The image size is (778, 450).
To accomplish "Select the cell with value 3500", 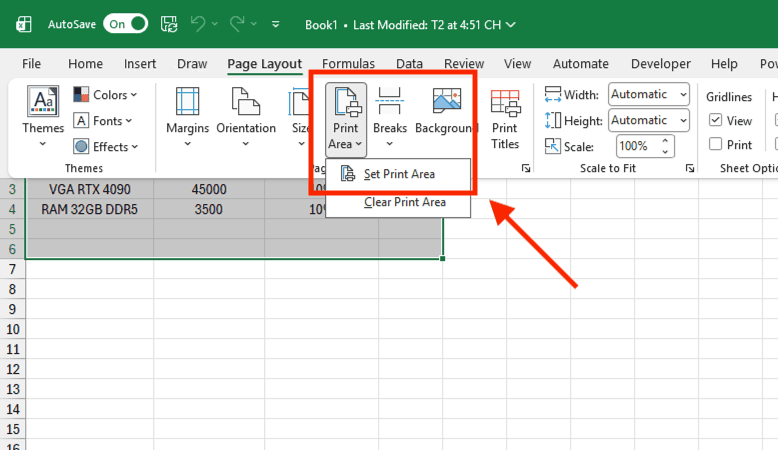I will tap(209, 209).
